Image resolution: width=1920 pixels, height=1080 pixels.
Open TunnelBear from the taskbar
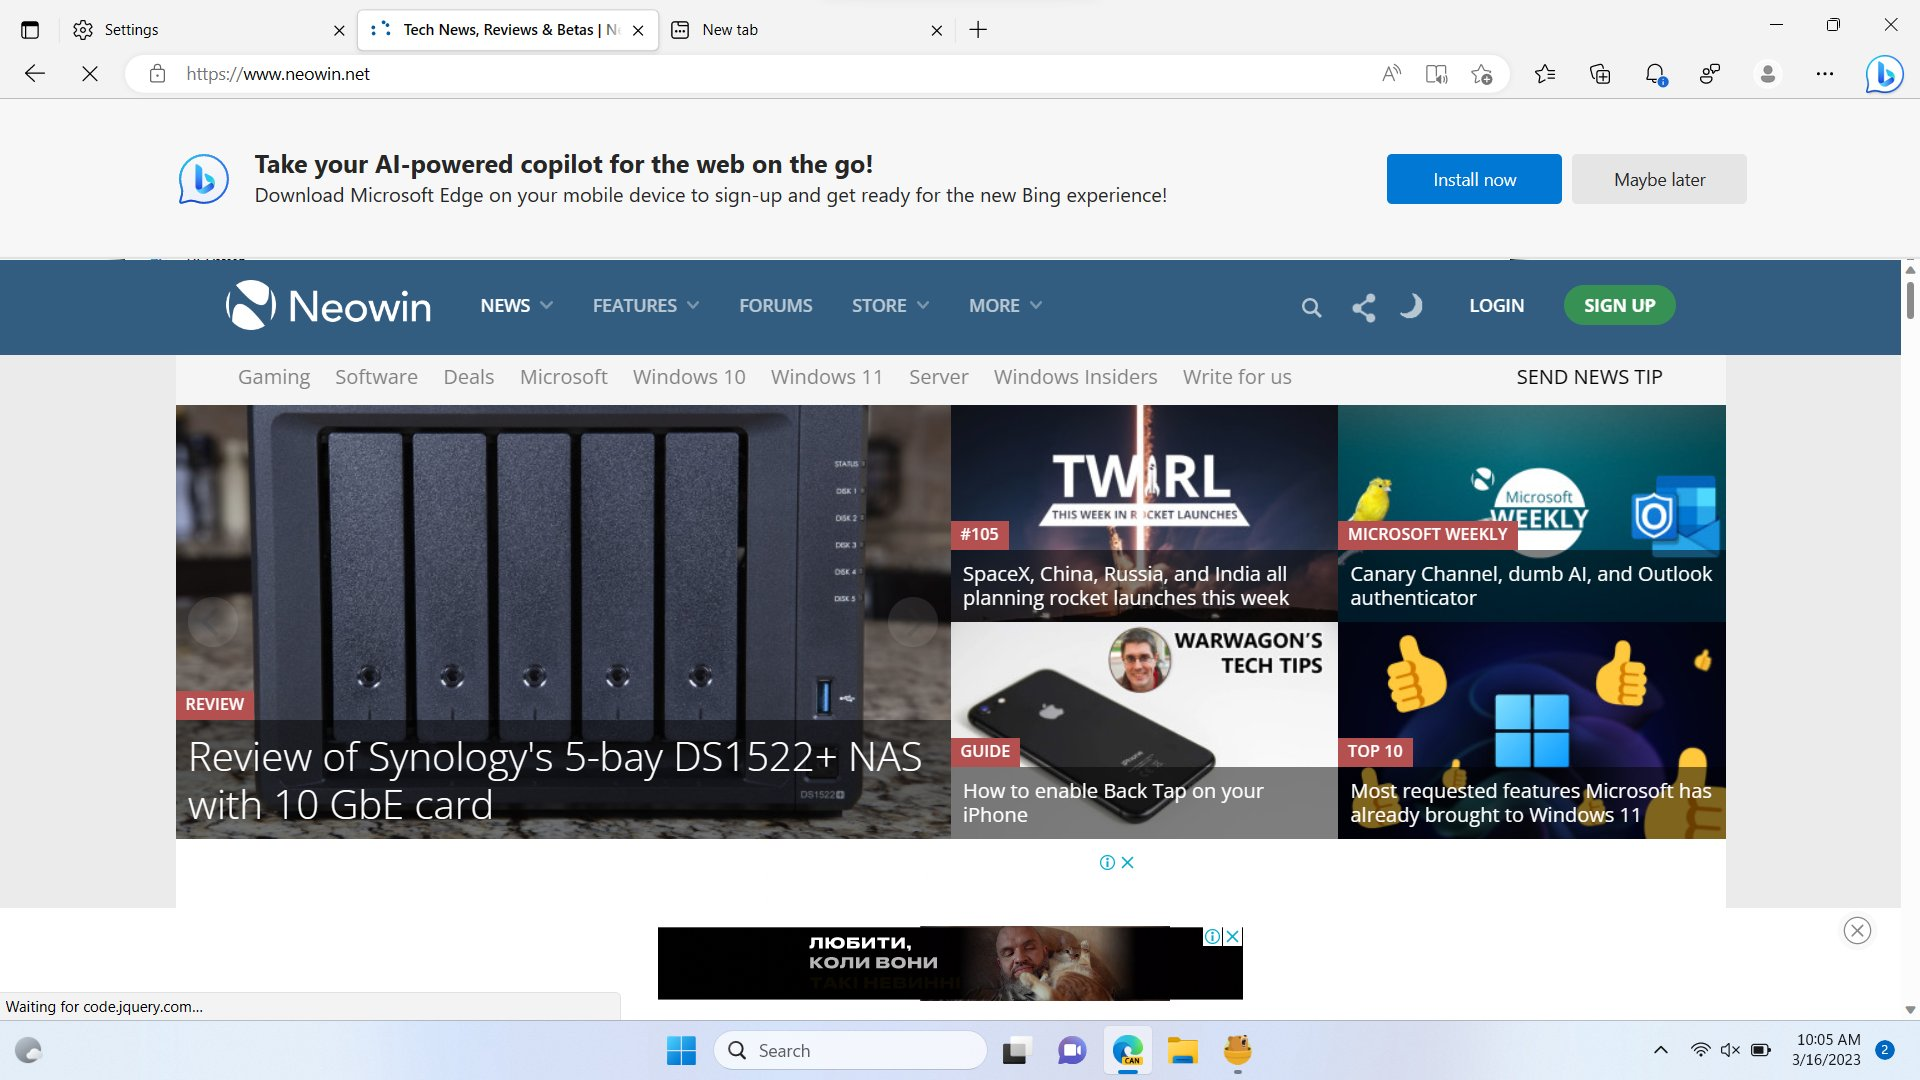tap(1238, 1051)
